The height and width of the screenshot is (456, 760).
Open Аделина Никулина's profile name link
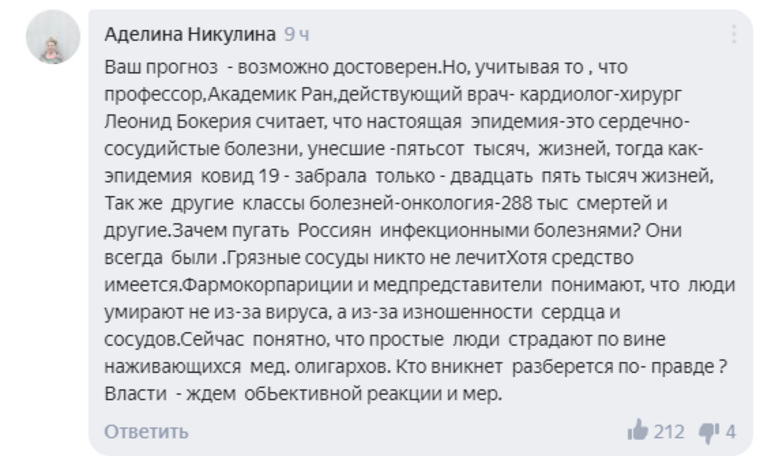(189, 35)
